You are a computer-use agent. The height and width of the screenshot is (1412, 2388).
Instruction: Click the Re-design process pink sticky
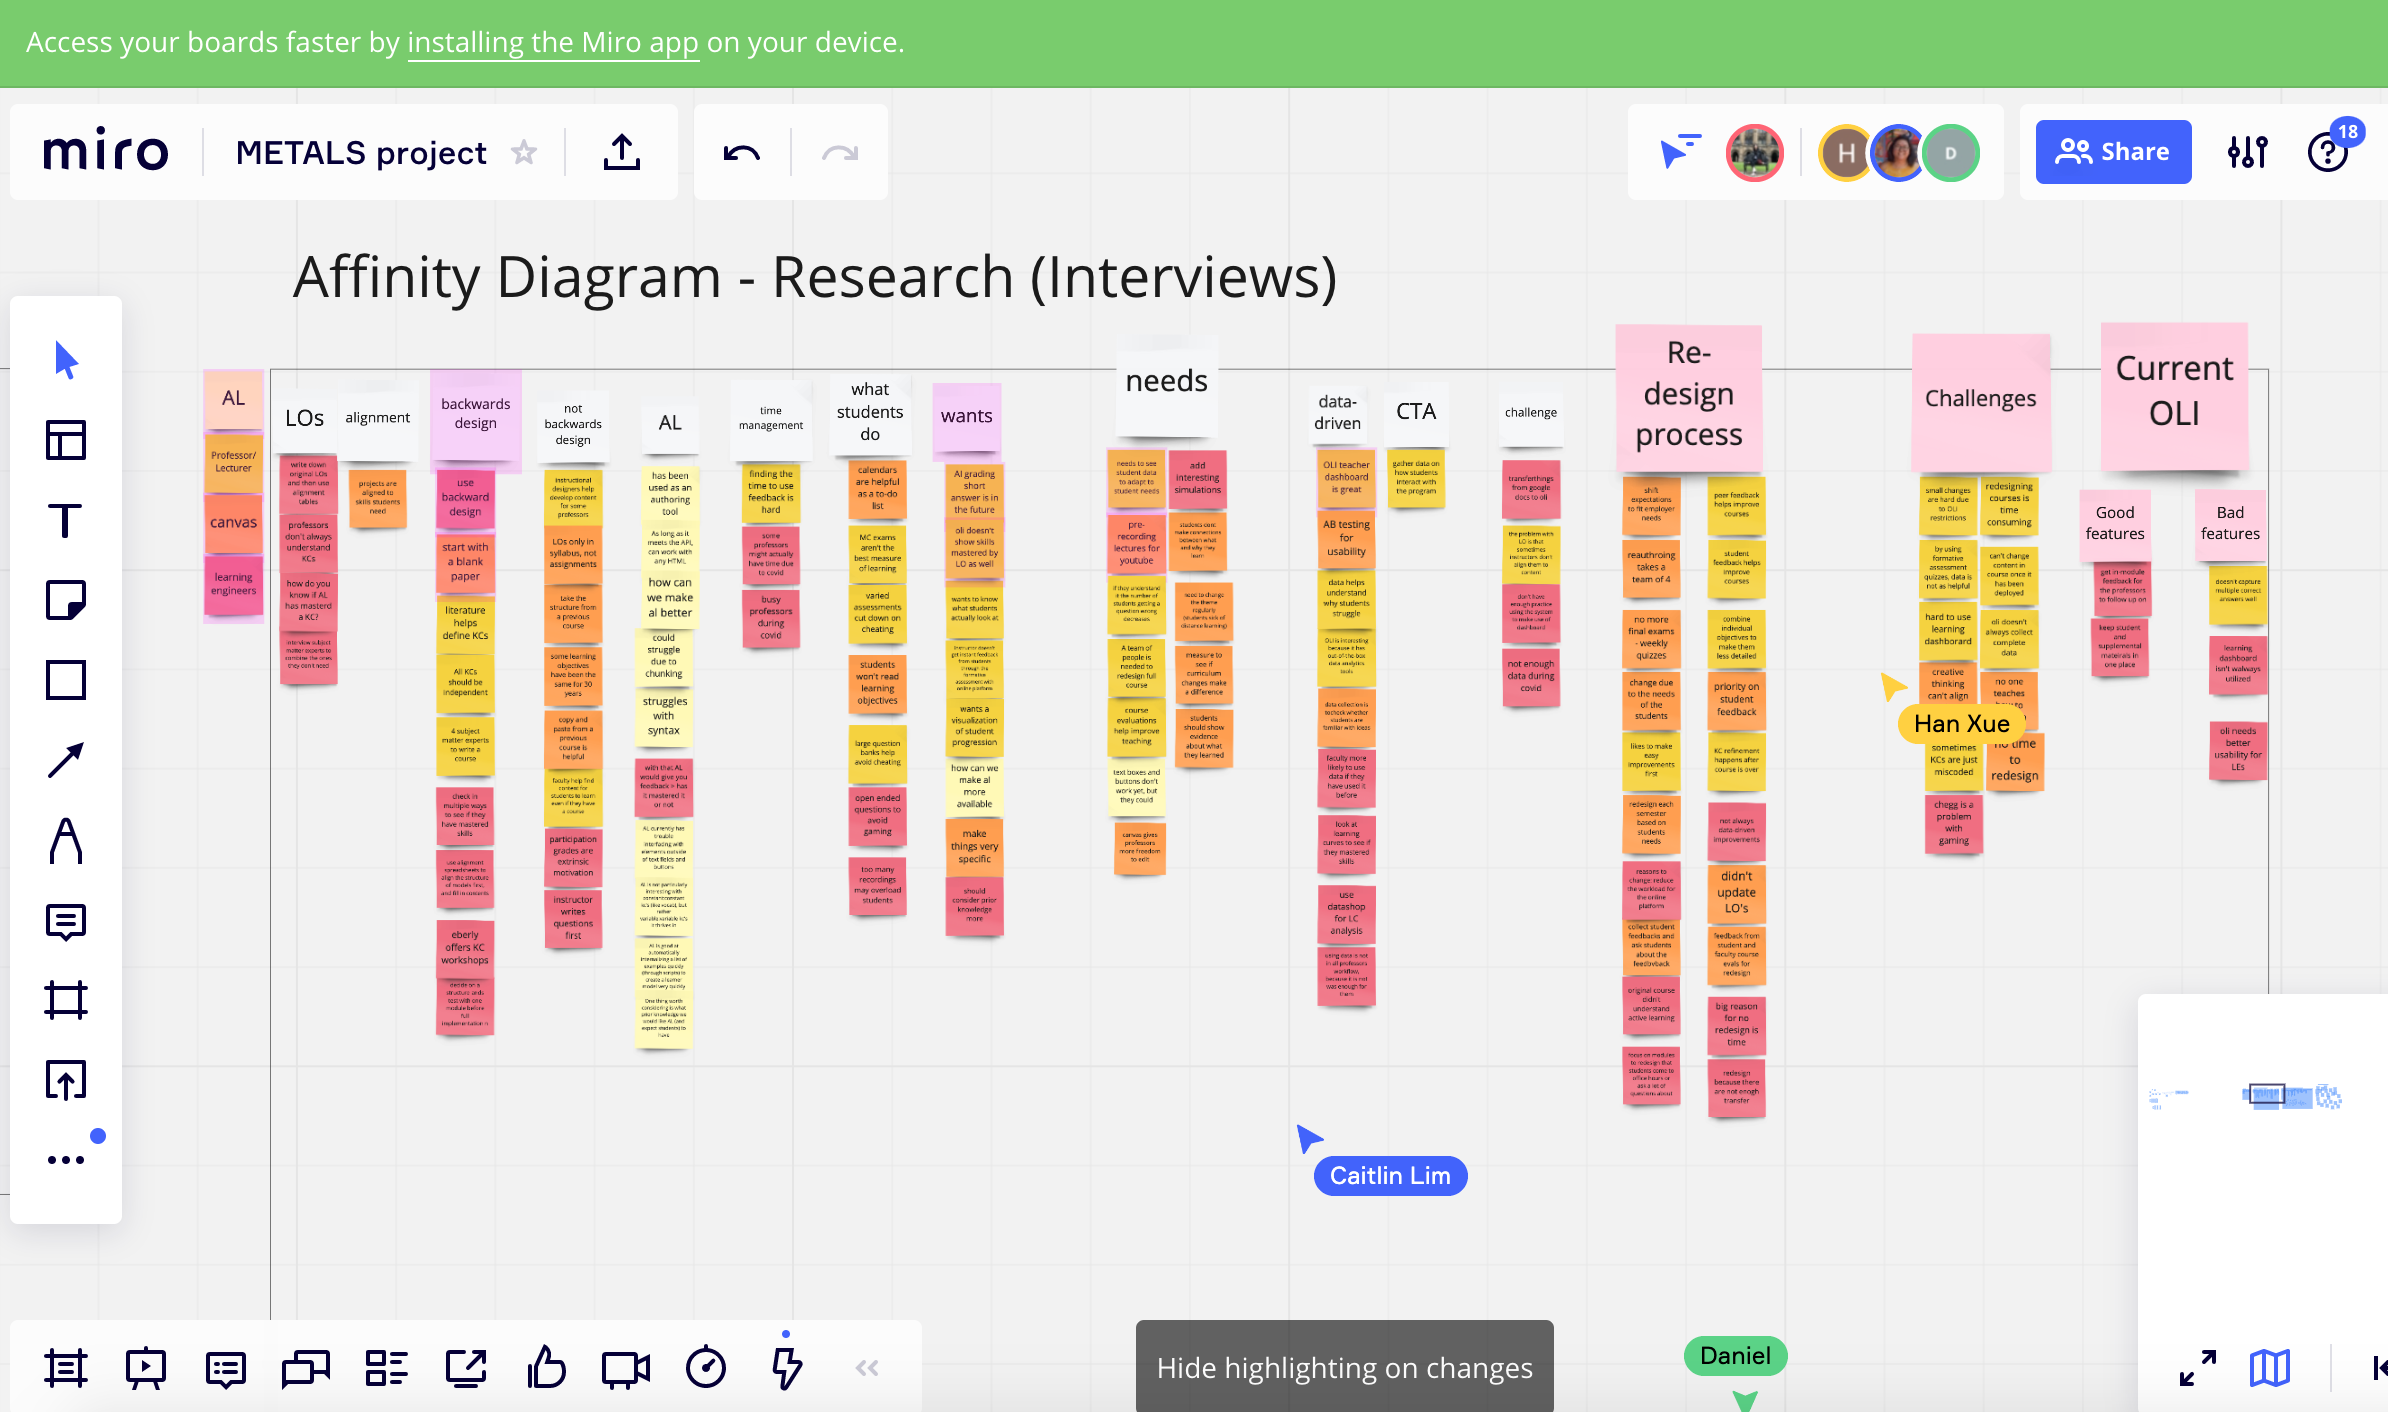pyautogui.click(x=1688, y=396)
